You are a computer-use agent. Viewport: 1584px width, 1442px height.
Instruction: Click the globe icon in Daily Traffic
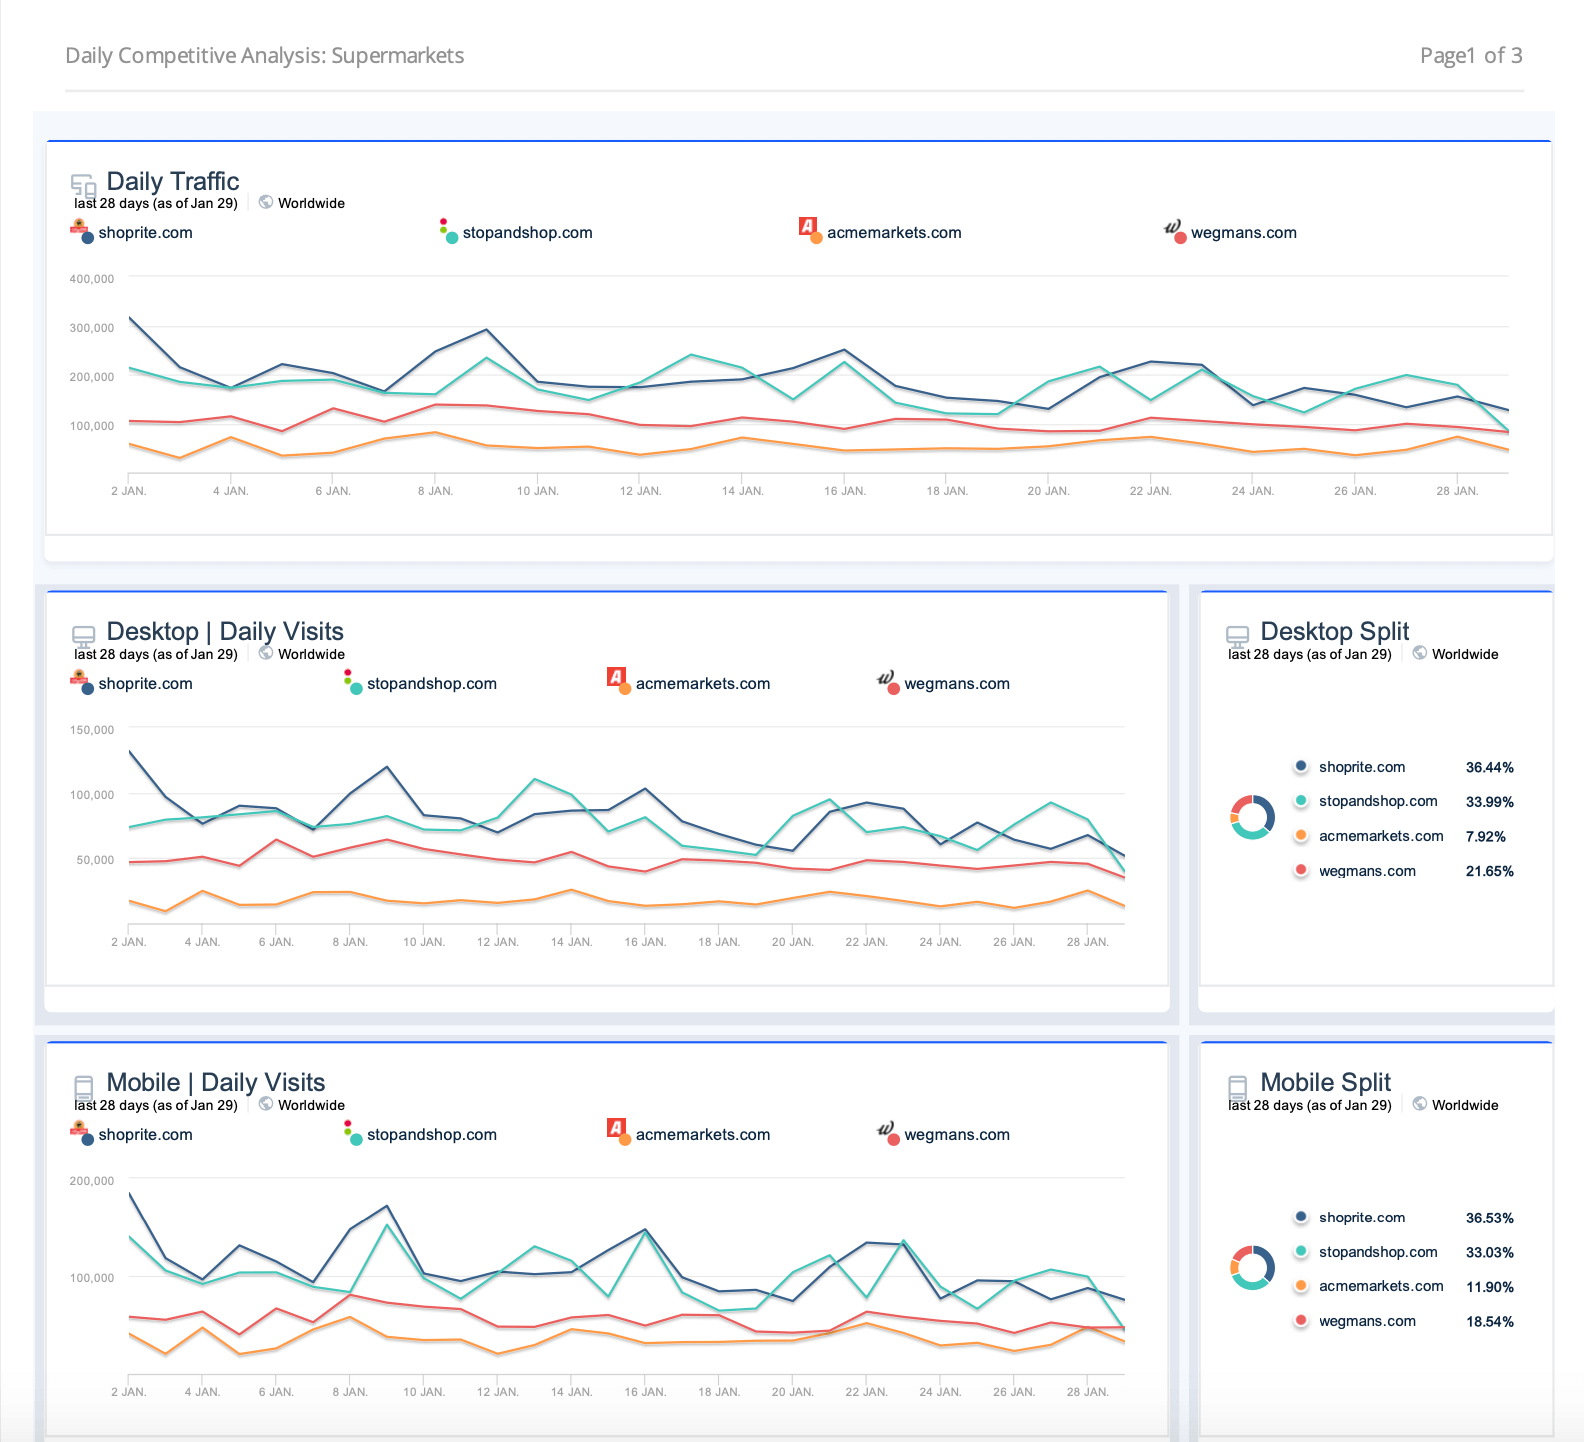point(266,202)
